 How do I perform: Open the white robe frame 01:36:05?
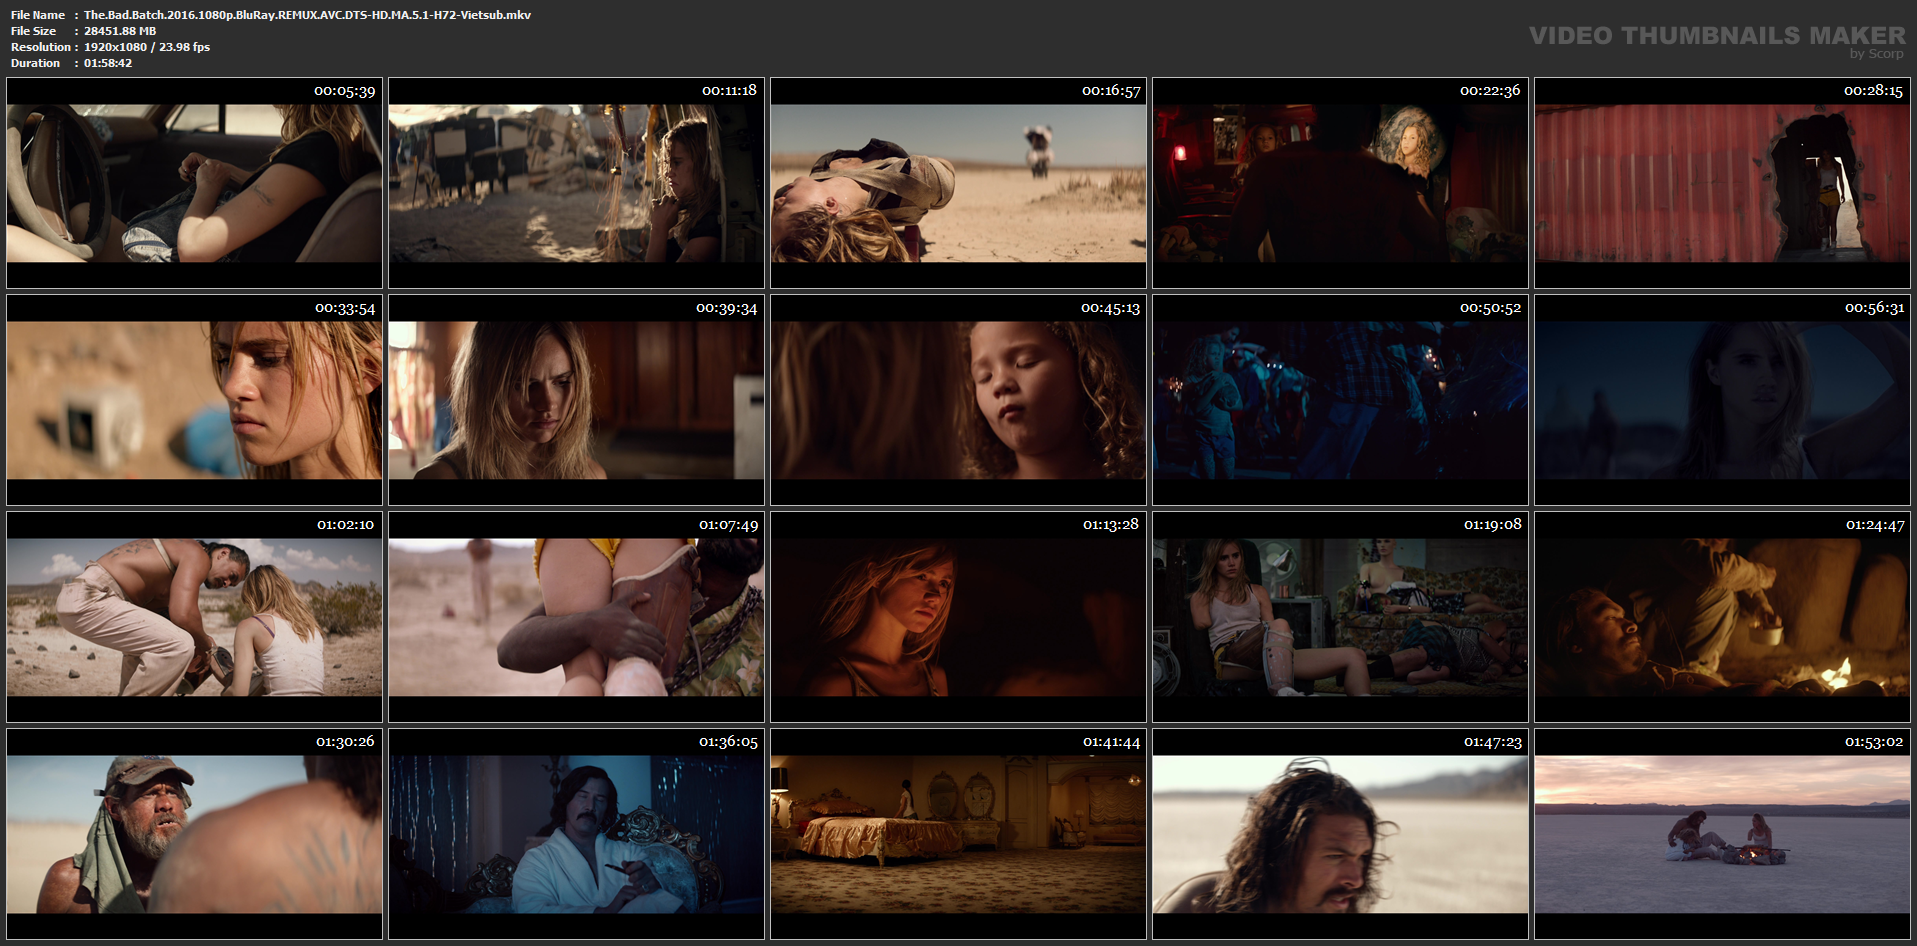(576, 834)
